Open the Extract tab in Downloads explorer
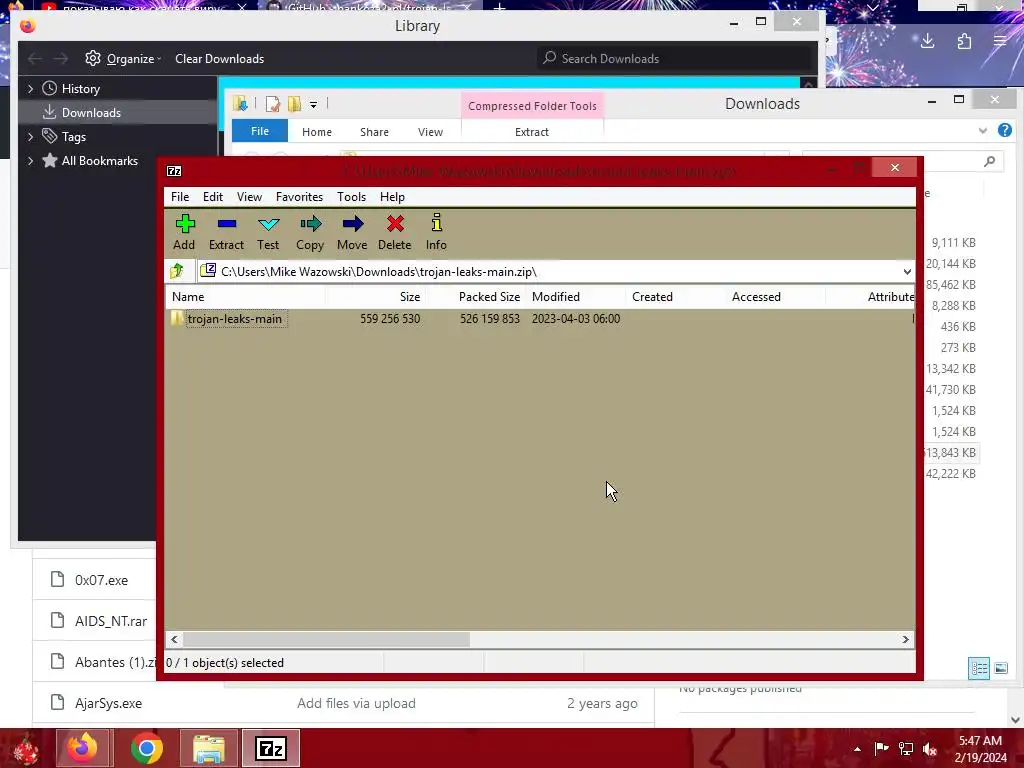The height and width of the screenshot is (768, 1024). (x=532, y=132)
